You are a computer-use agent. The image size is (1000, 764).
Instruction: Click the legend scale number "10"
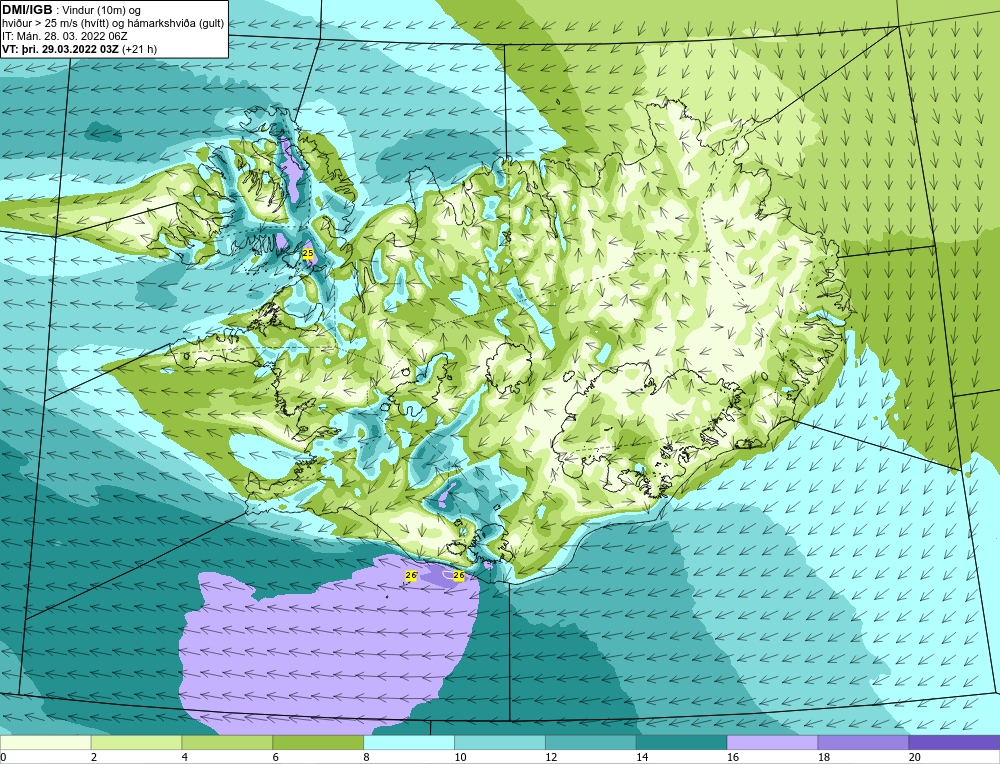click(x=460, y=757)
